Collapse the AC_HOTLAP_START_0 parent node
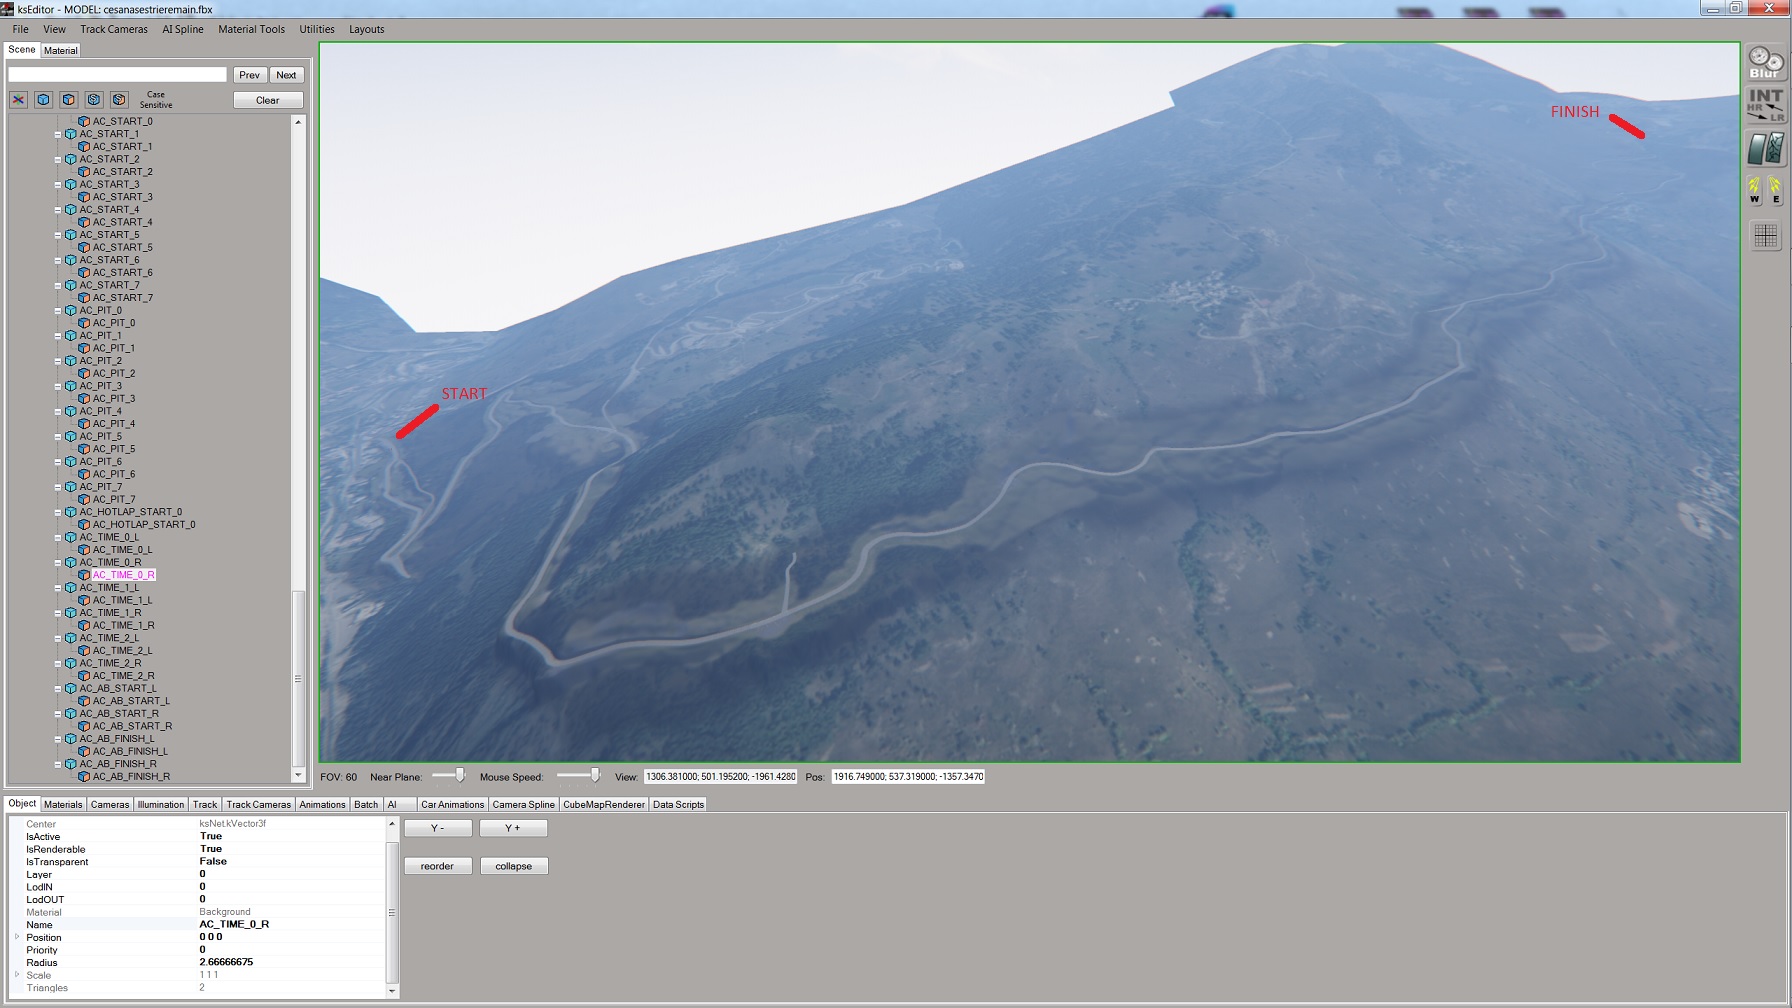The height and width of the screenshot is (1008, 1792). (58, 512)
